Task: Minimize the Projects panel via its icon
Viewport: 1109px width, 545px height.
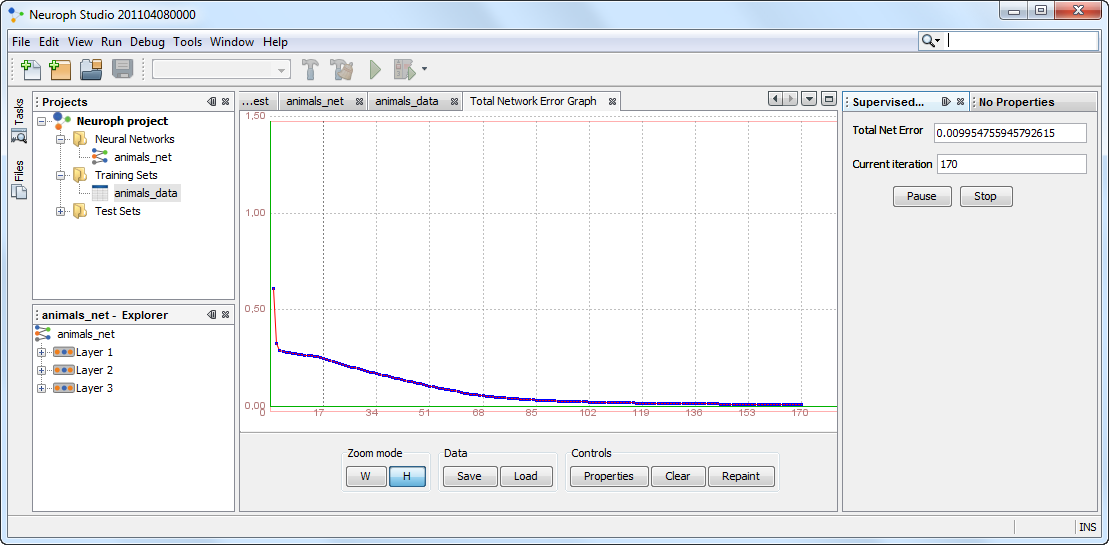Action: 211,102
